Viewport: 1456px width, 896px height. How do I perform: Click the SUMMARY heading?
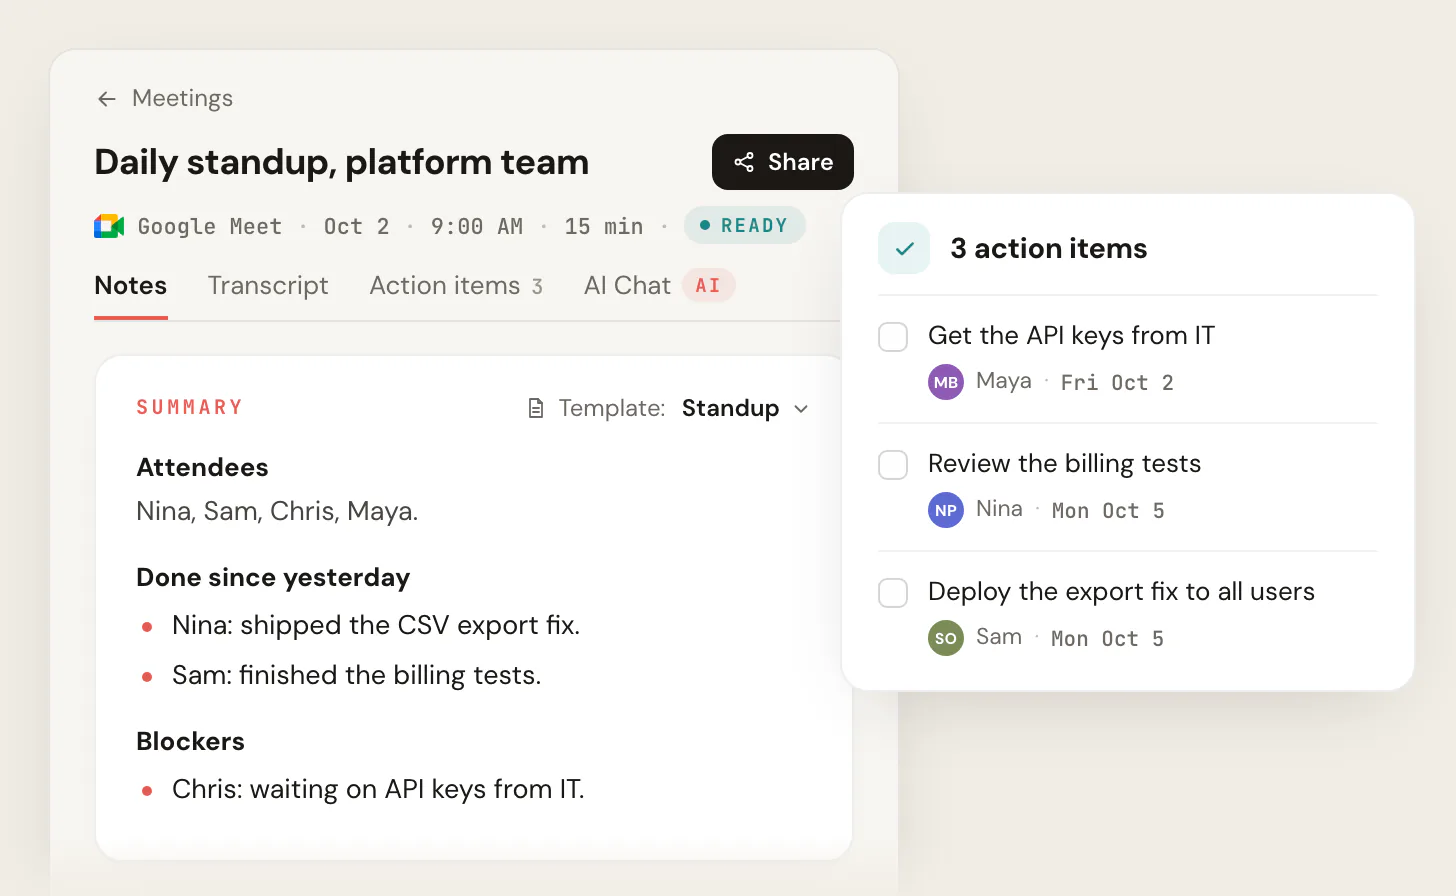coord(190,407)
